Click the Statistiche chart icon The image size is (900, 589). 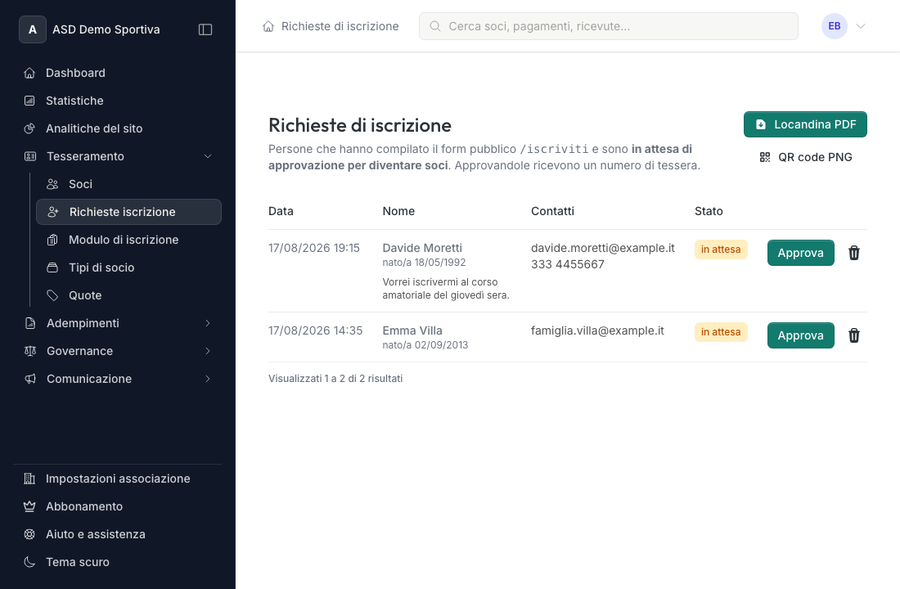30,100
